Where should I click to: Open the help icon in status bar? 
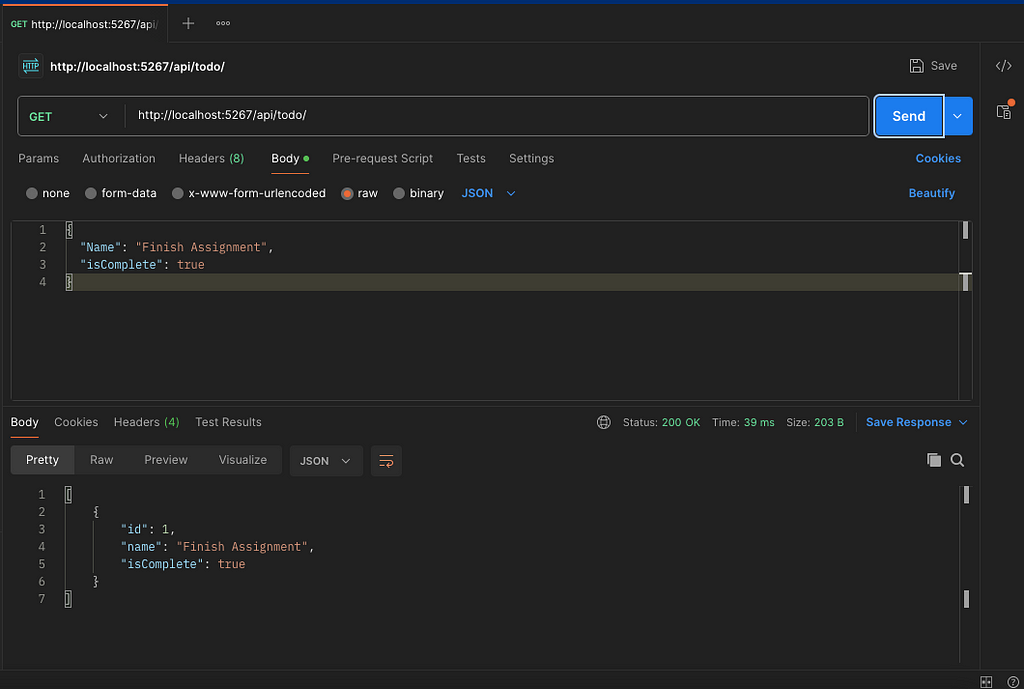tap(1012, 682)
